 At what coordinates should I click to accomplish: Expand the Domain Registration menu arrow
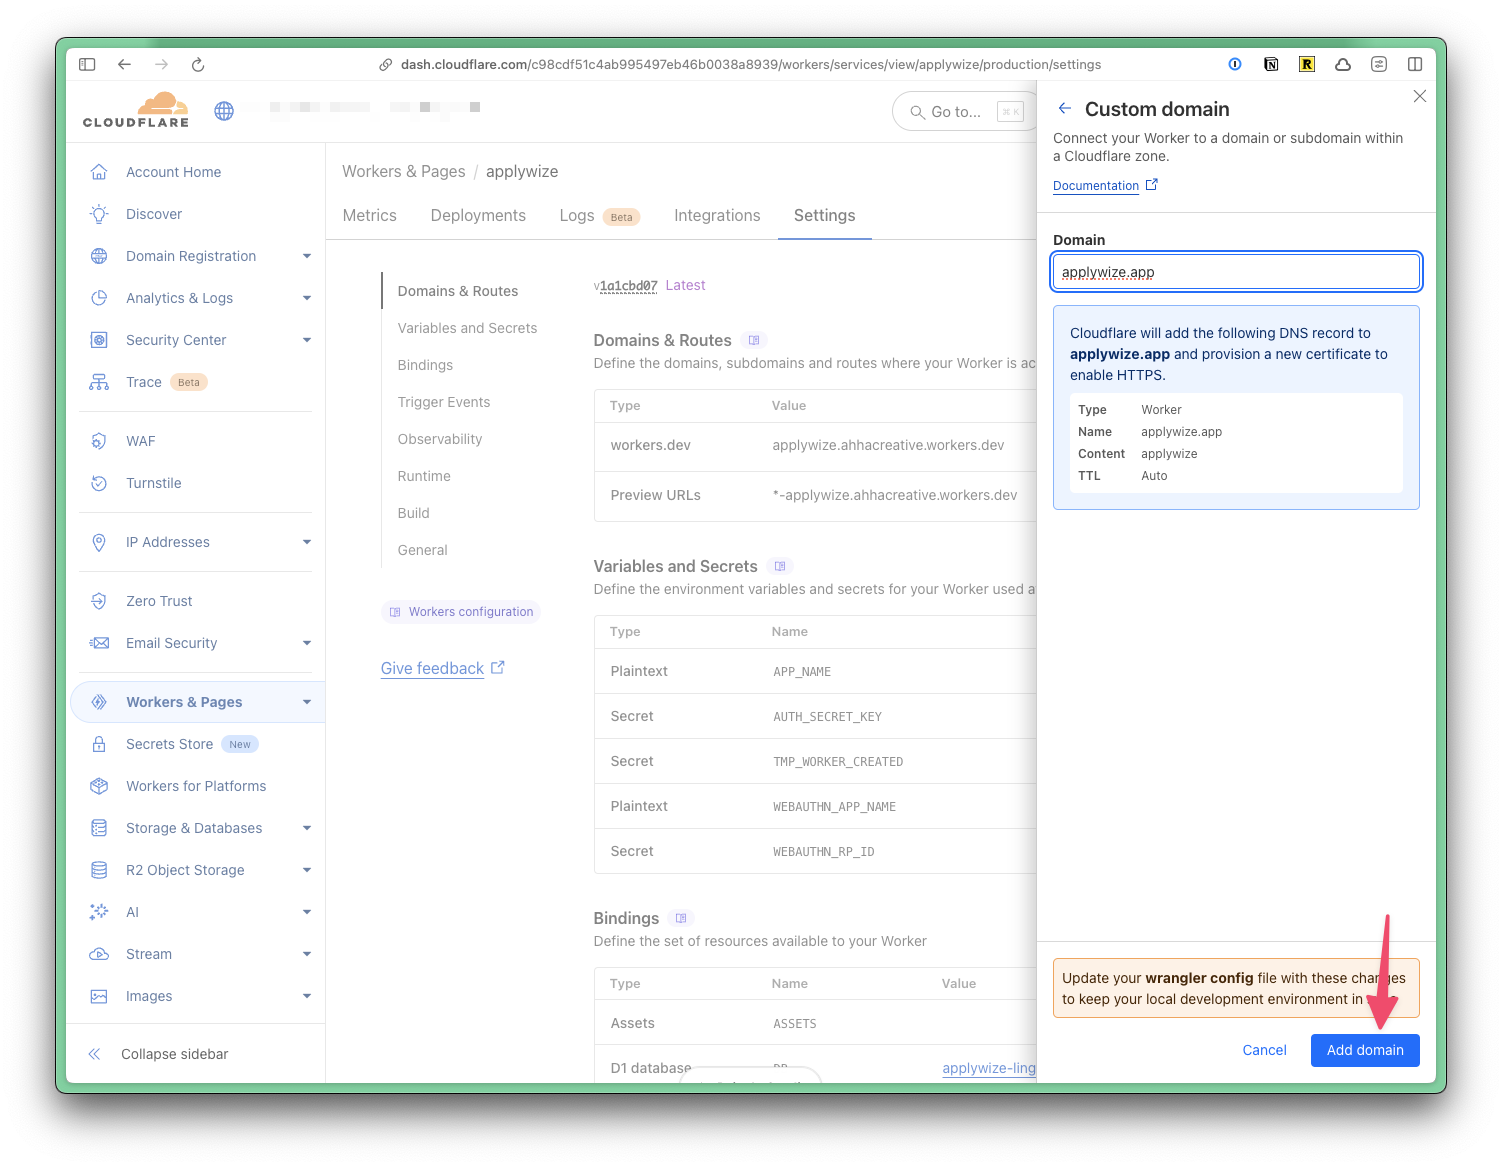click(307, 256)
